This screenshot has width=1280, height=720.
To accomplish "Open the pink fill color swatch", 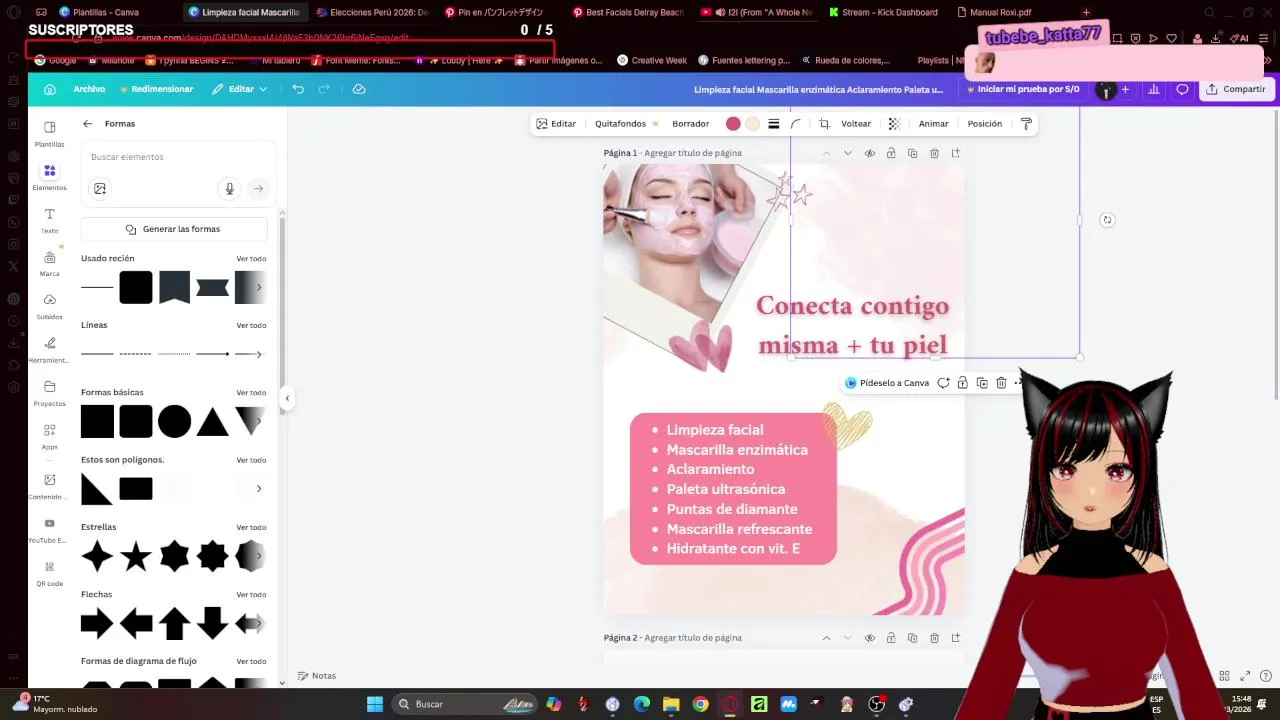I will (733, 124).
